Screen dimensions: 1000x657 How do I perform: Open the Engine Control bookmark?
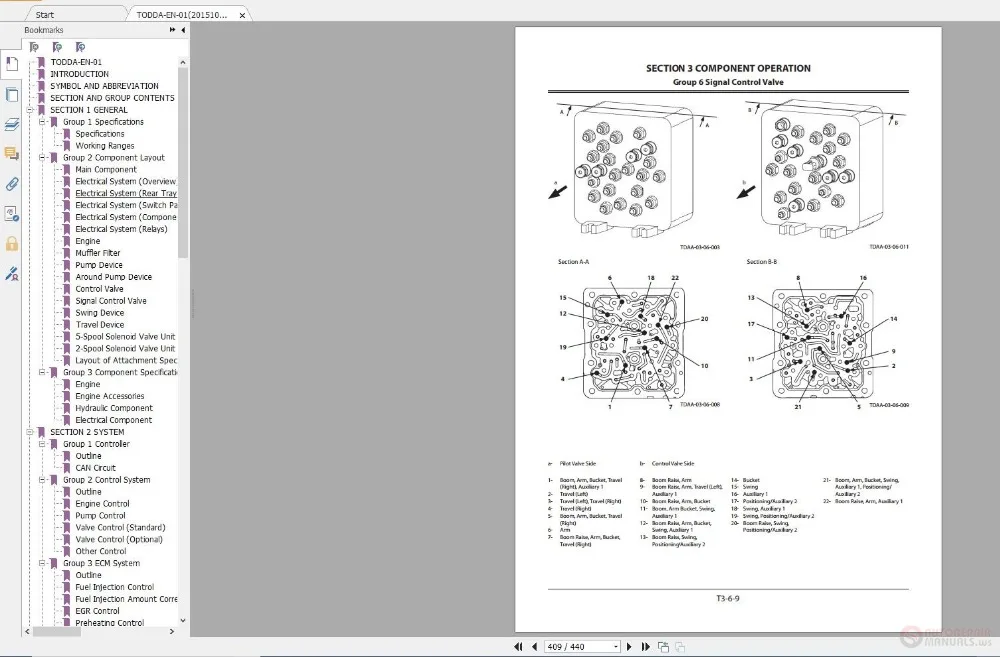pos(102,504)
